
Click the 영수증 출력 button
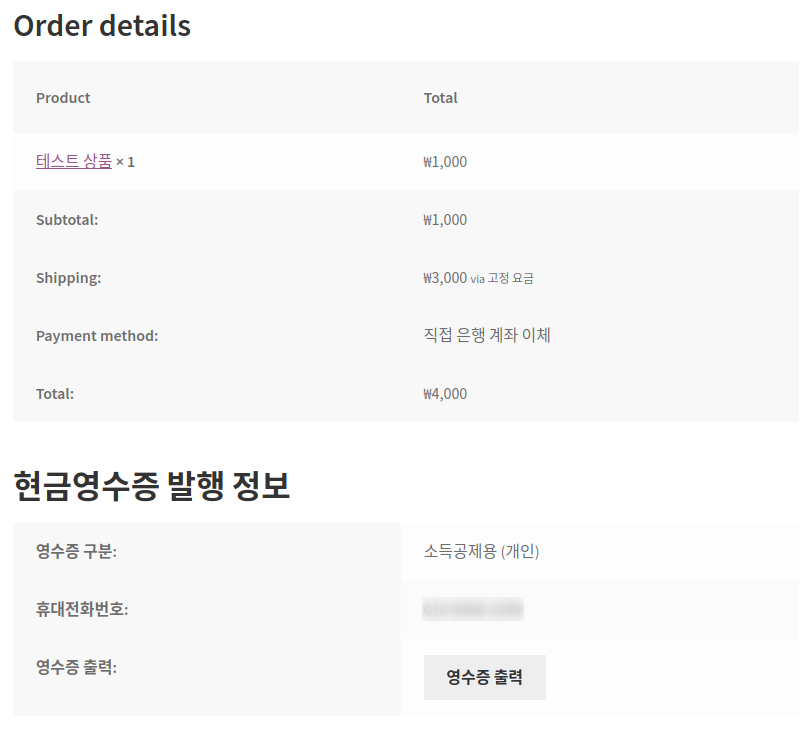point(484,677)
